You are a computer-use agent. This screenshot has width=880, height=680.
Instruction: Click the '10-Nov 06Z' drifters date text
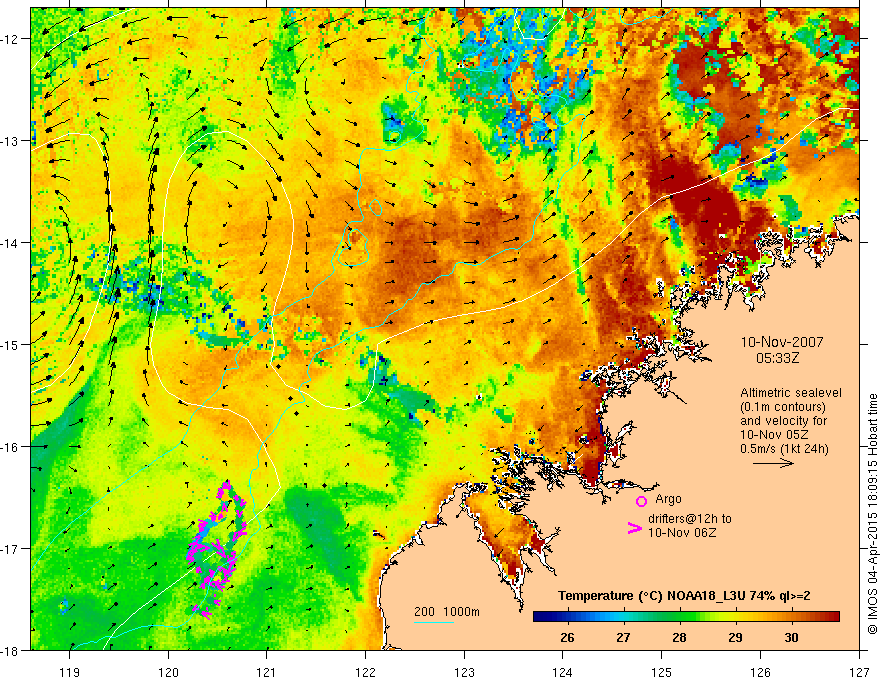click(x=682, y=532)
